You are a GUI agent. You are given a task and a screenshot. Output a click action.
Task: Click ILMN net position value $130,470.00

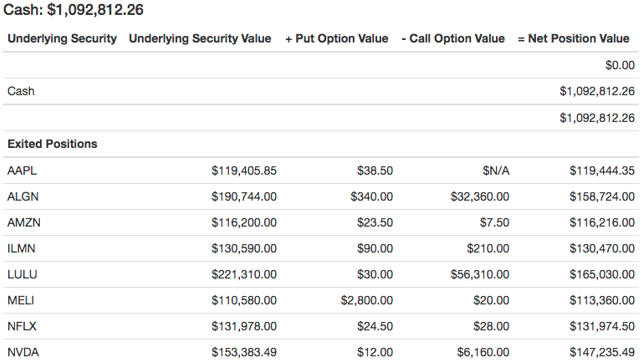602,249
